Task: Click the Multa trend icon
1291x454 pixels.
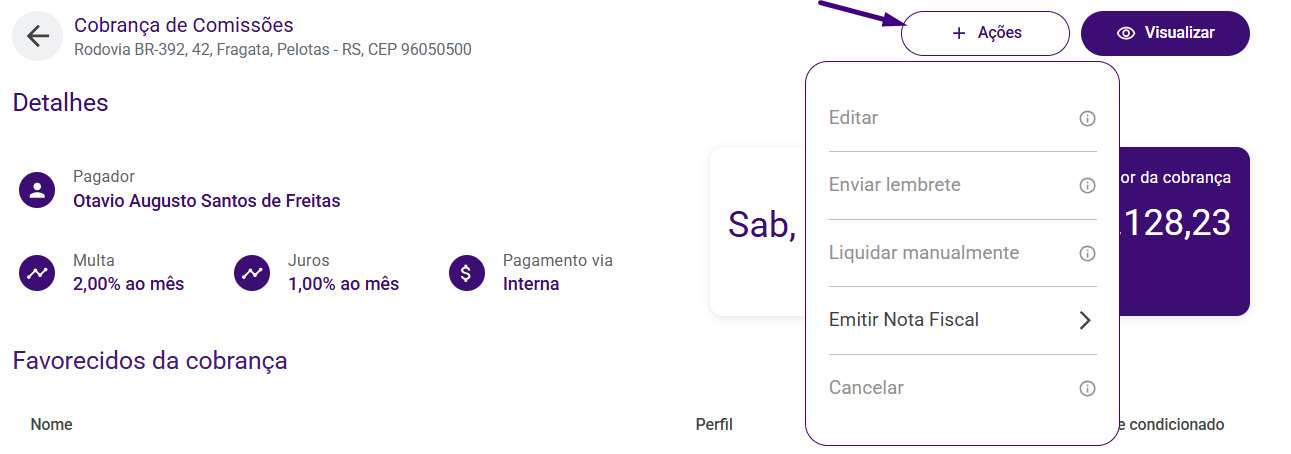Action: pos(37,272)
